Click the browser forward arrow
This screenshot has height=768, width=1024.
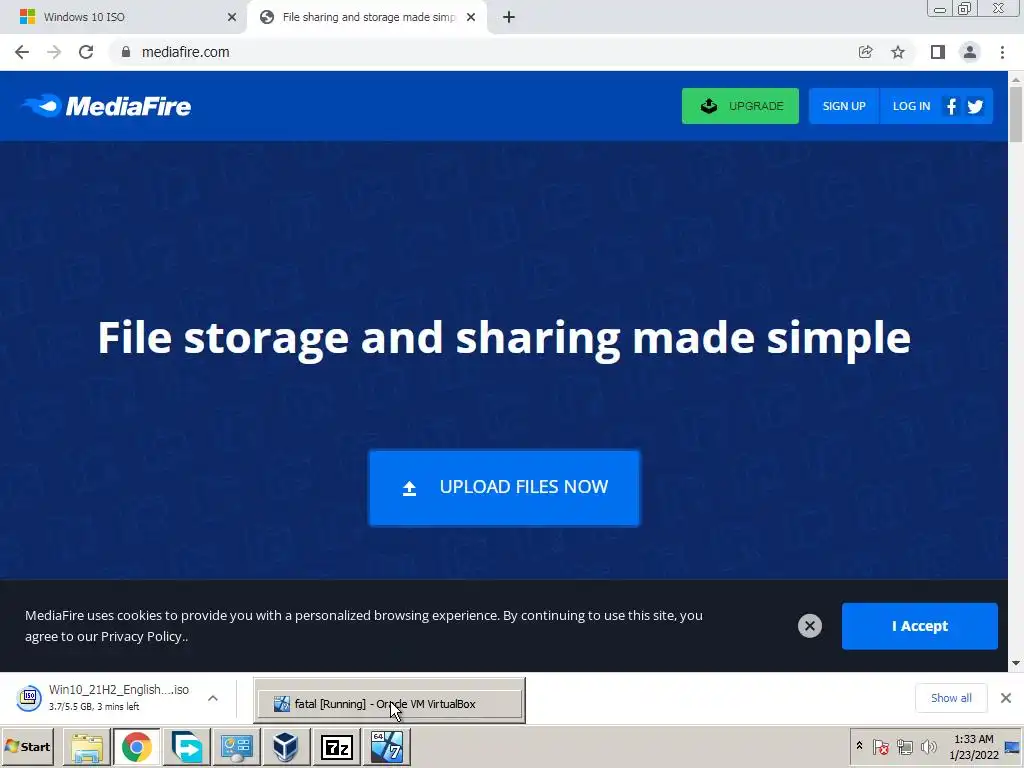pyautogui.click(x=54, y=52)
